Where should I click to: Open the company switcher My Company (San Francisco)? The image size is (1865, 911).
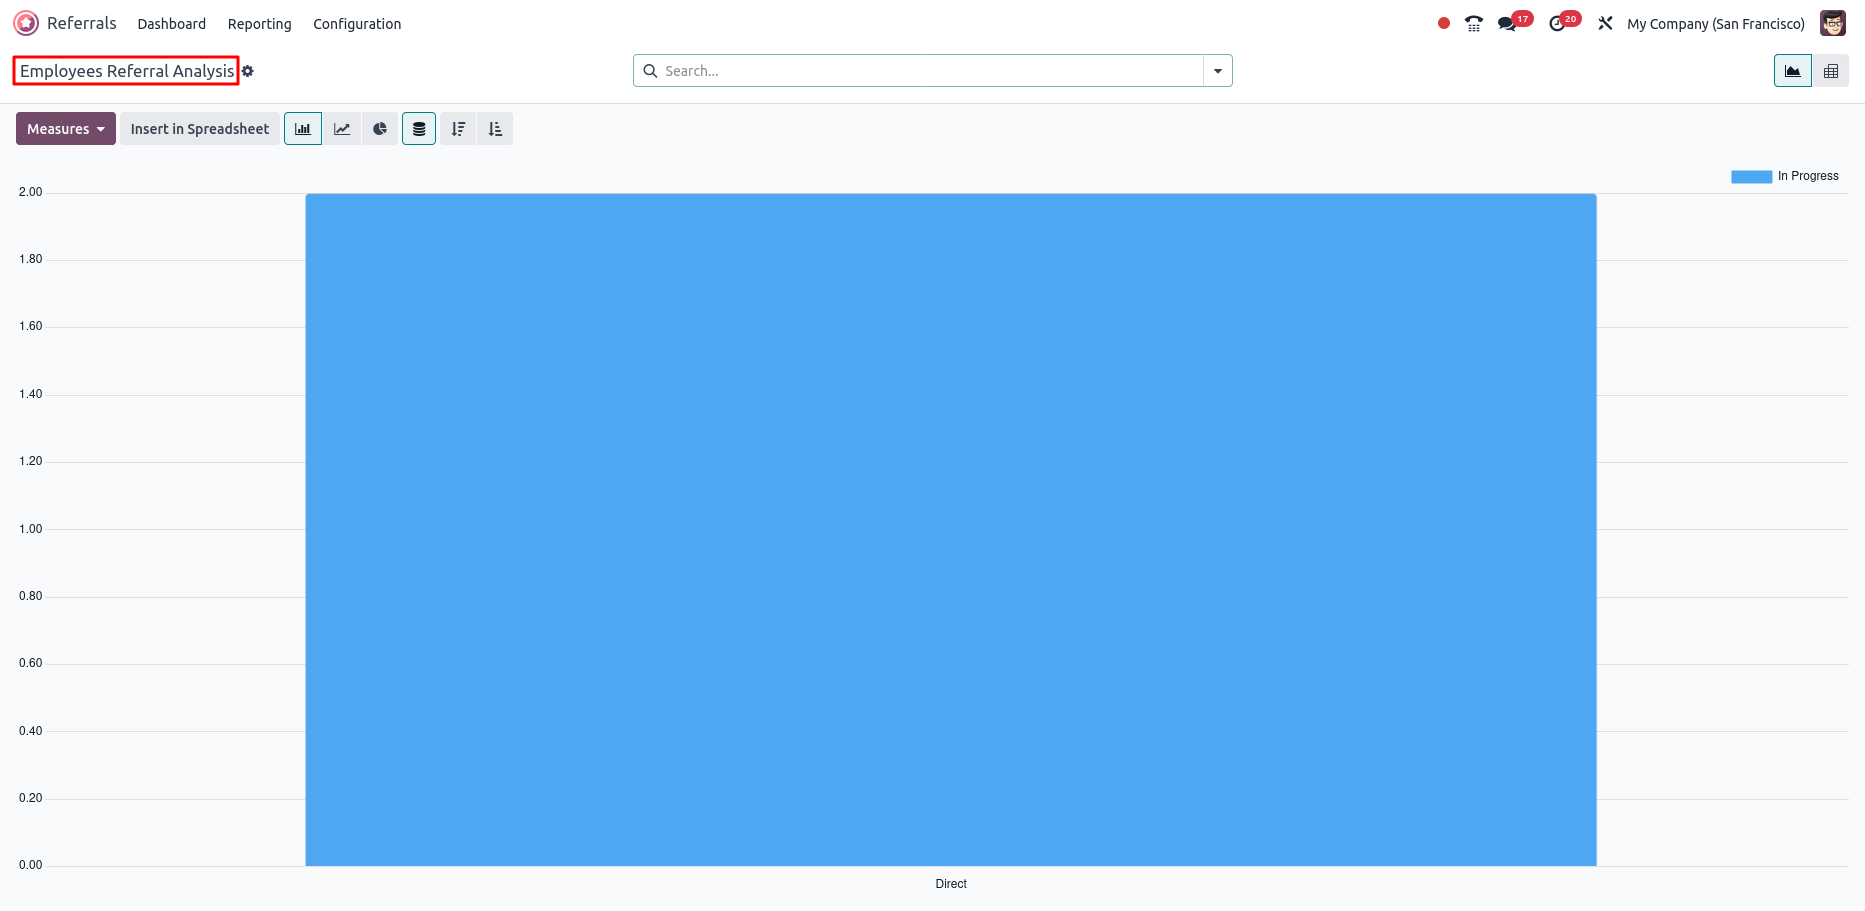(1716, 24)
